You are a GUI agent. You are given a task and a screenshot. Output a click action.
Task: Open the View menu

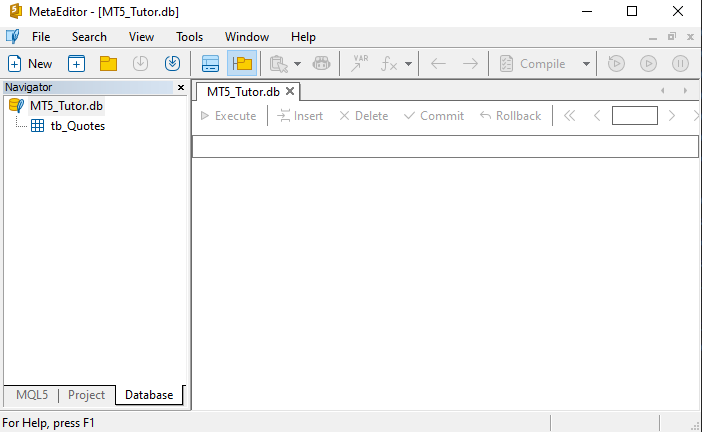point(141,37)
